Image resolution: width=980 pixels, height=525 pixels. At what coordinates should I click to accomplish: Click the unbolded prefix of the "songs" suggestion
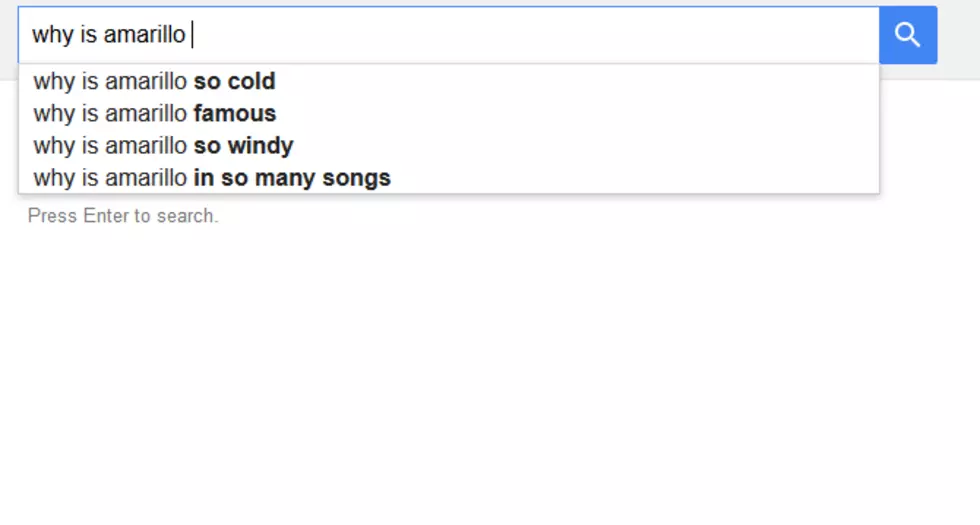(x=110, y=178)
